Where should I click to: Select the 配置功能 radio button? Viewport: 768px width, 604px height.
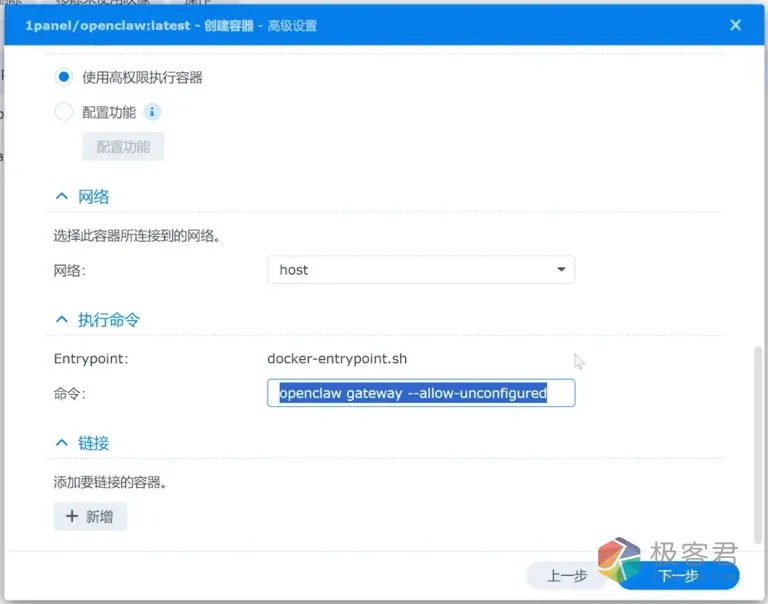point(64,112)
